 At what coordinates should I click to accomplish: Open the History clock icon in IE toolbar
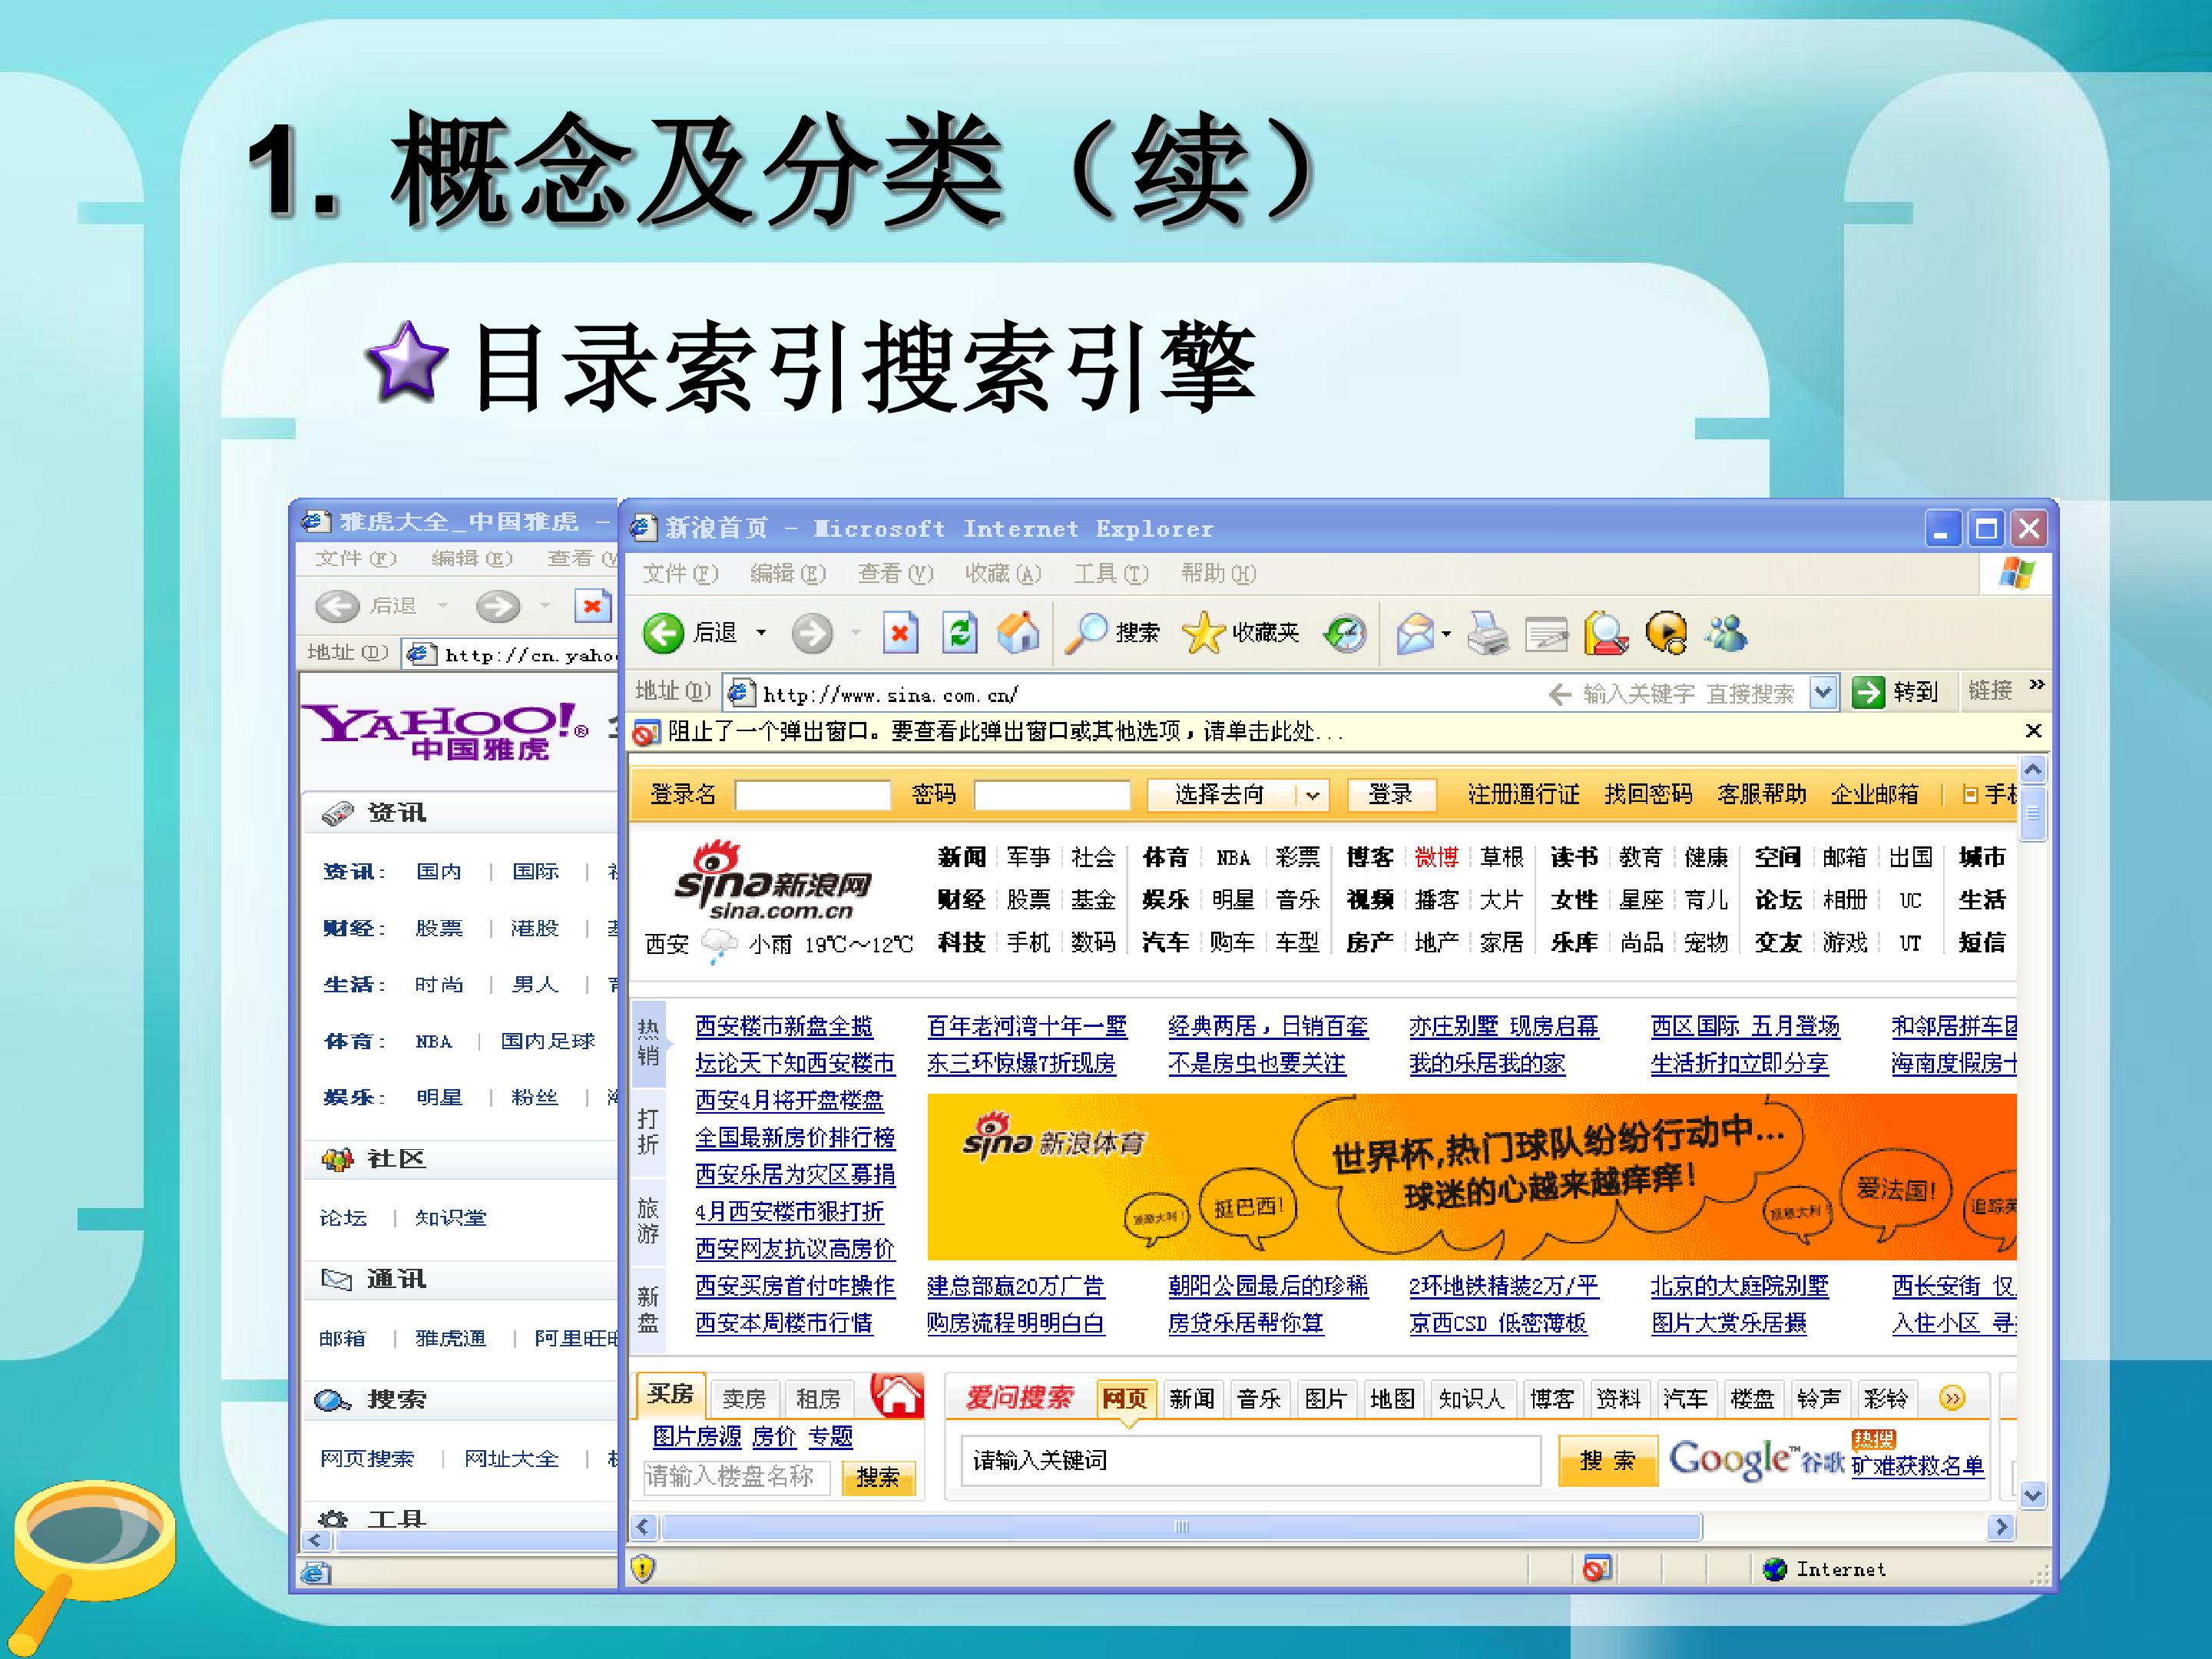(1345, 633)
